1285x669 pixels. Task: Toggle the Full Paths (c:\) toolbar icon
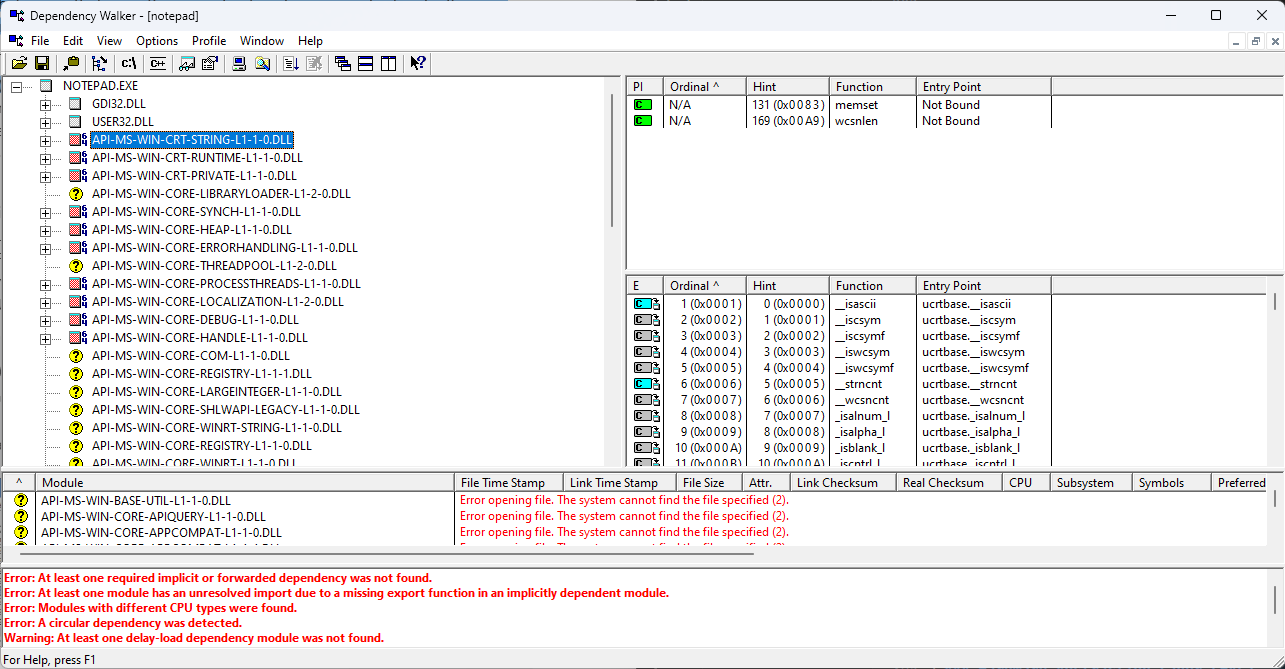[x=129, y=63]
